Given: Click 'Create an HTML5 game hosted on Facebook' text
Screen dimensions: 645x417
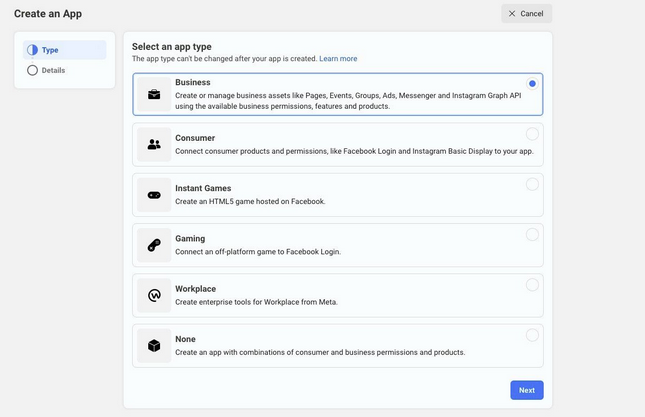Looking at the screenshot, I should 250,201.
